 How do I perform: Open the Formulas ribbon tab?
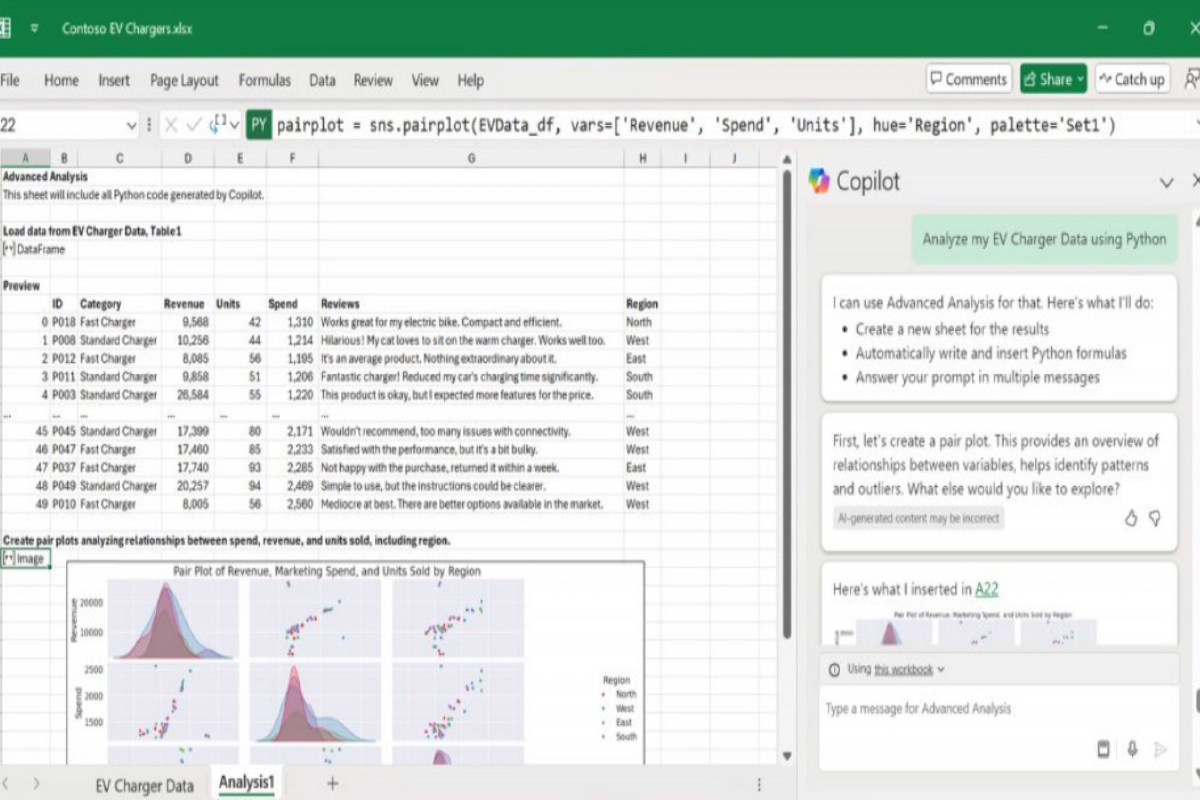coord(265,80)
